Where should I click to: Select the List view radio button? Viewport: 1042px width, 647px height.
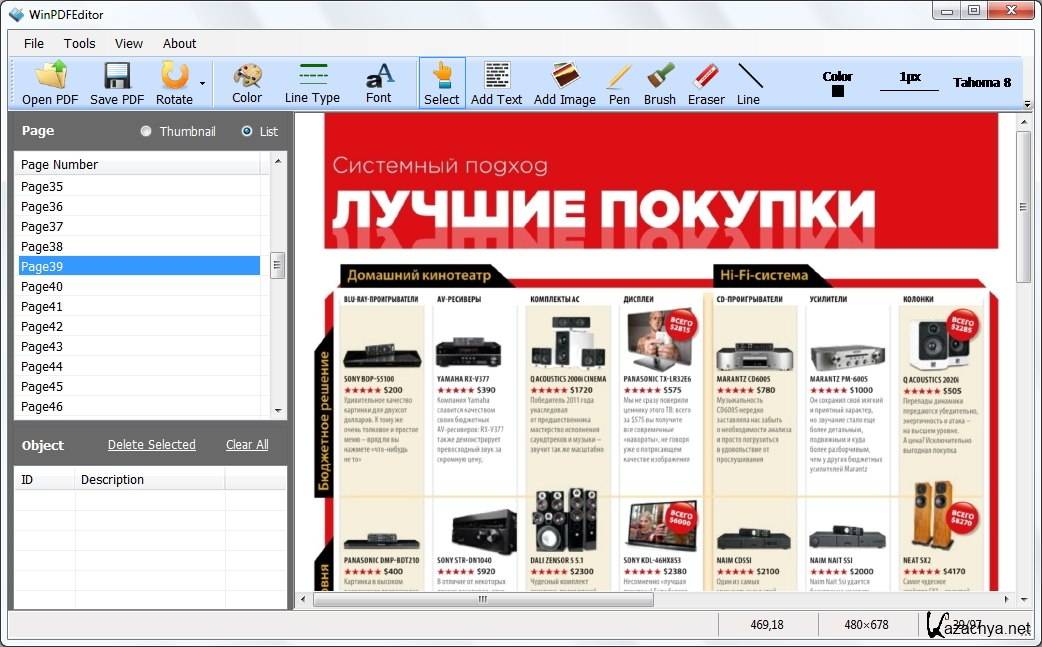click(247, 131)
